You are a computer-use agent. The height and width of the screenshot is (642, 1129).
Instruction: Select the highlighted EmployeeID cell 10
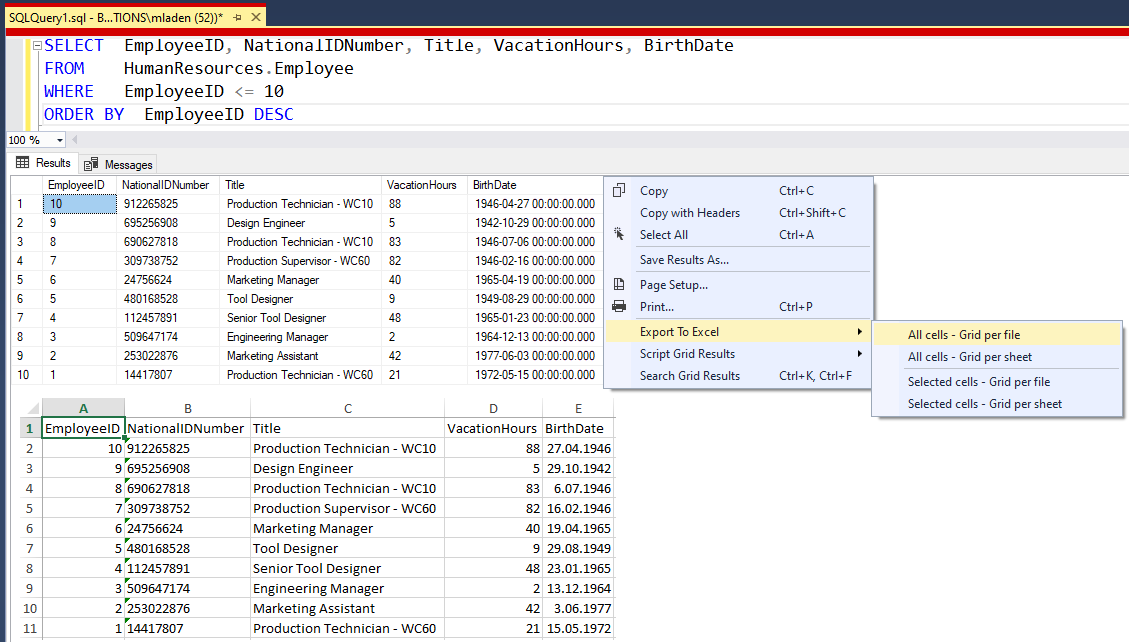tap(79, 204)
